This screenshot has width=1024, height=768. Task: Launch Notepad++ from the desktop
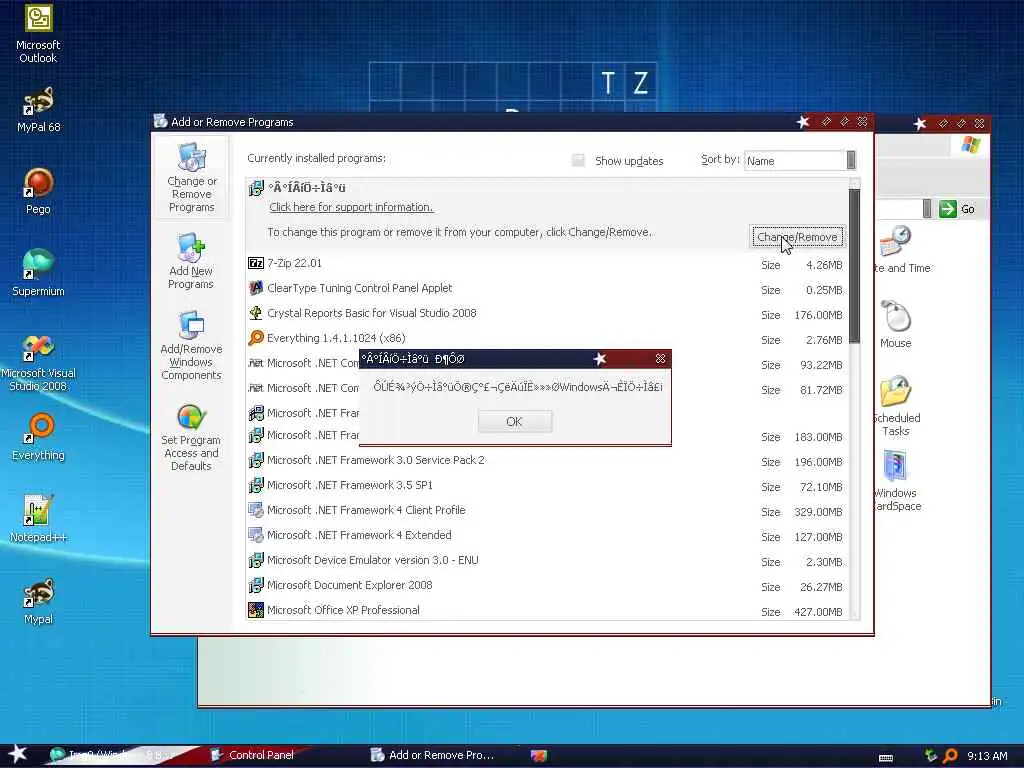tap(38, 519)
